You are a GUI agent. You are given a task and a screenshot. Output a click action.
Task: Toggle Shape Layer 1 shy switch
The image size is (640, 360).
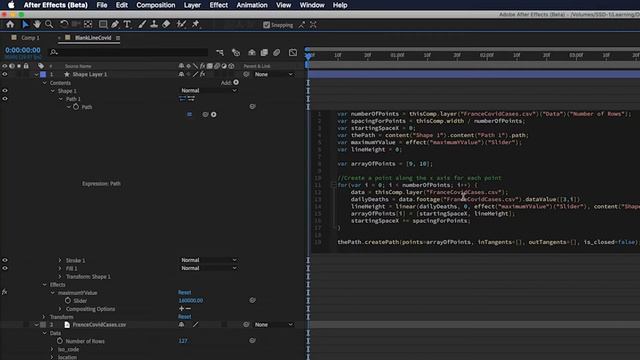pyautogui.click(x=181, y=74)
